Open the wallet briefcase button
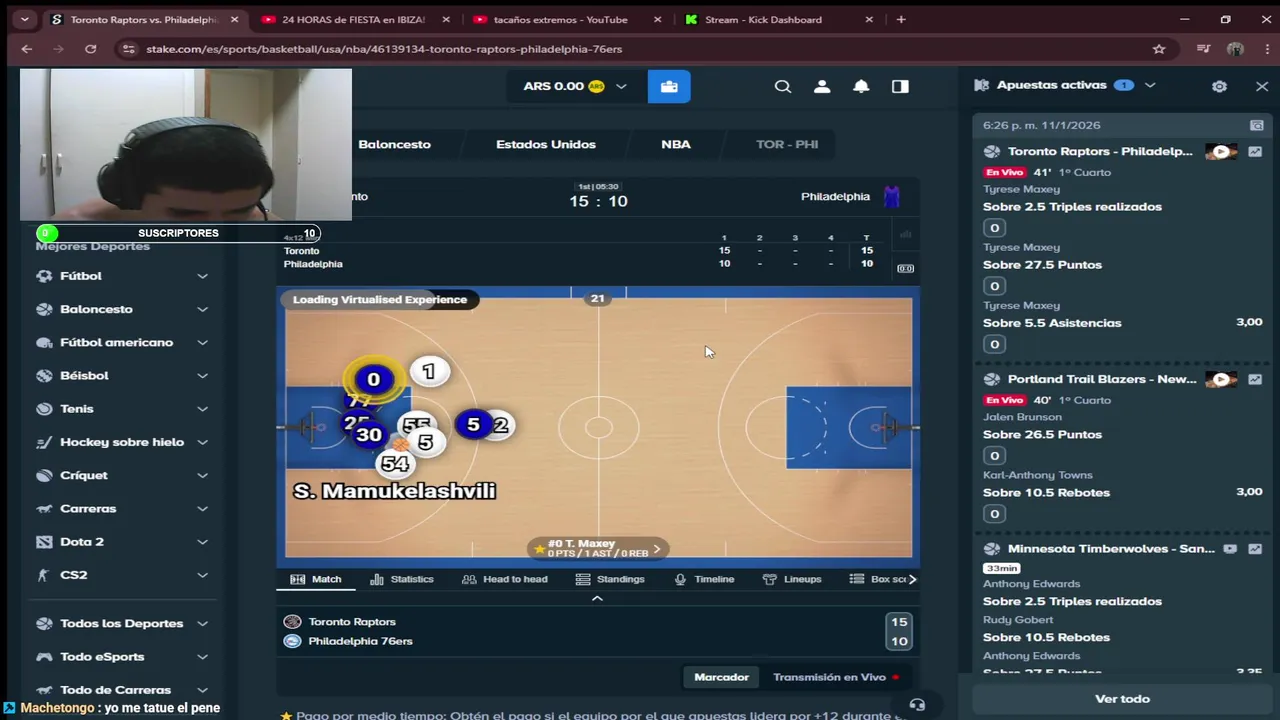 pyautogui.click(x=669, y=86)
